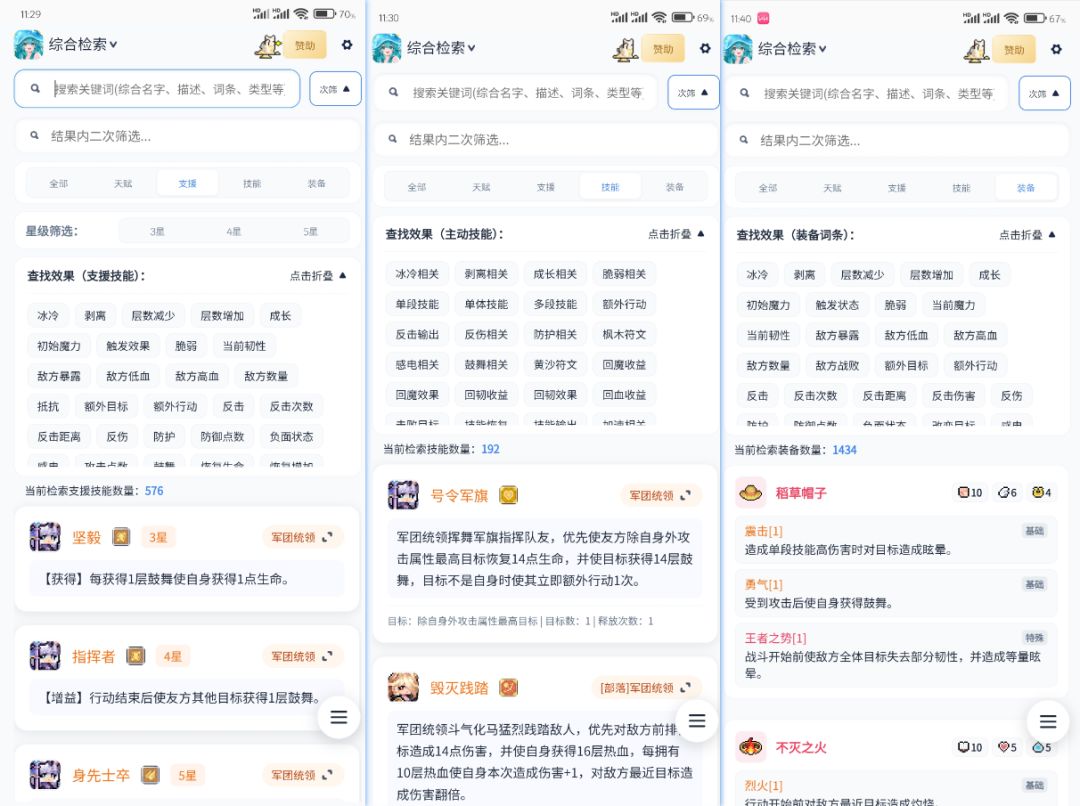Collapse the 查找效果（支援技能） panel via 点击折叠
The image size is (1080, 806).
coord(318,276)
